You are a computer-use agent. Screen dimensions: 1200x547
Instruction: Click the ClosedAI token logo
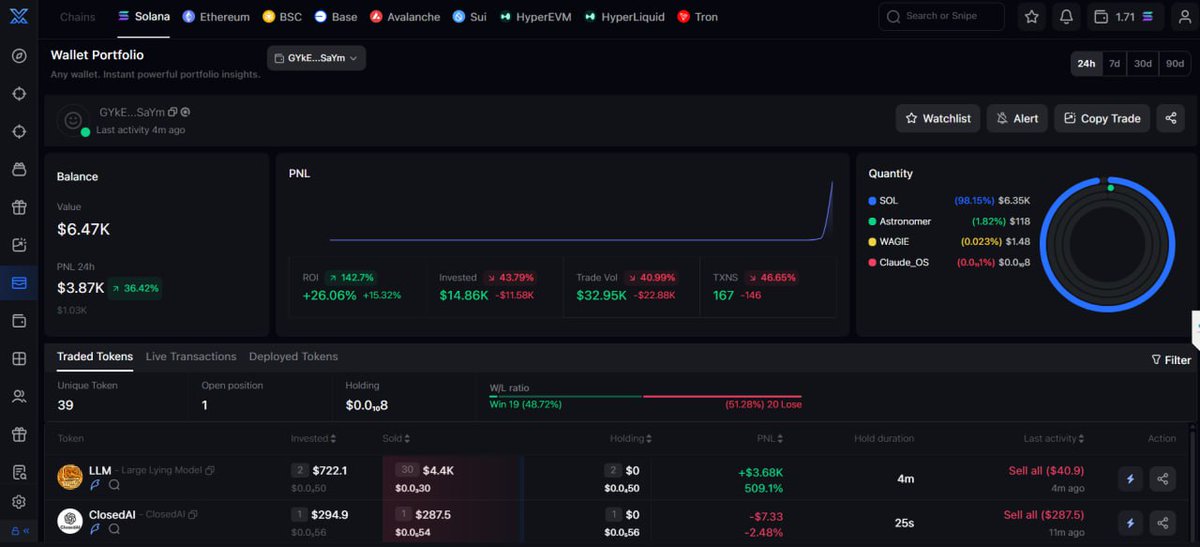point(69,521)
